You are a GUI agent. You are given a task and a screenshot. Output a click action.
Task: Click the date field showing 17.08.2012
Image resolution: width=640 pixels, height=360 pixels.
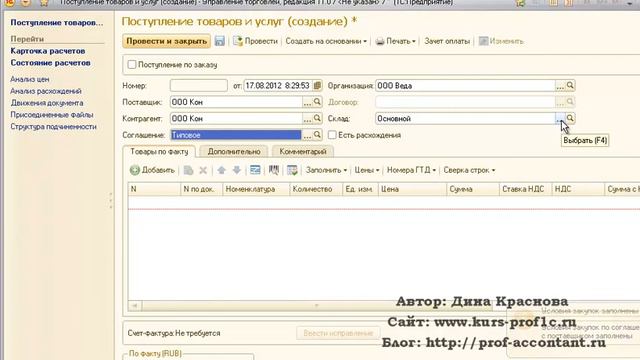point(278,86)
